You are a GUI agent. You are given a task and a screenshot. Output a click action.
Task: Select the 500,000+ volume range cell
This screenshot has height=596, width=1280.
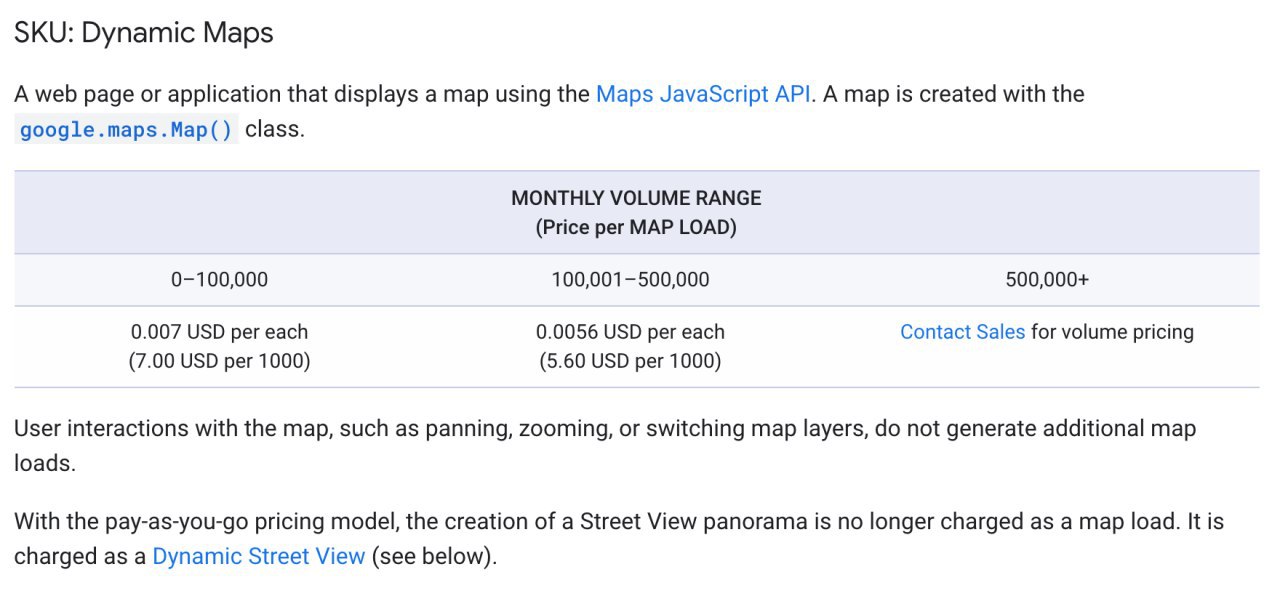coord(1047,280)
